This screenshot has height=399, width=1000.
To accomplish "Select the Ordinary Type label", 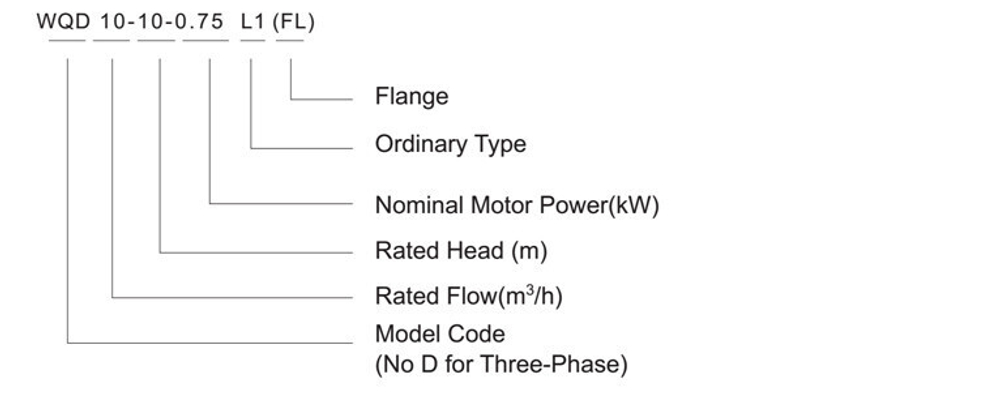I will 450,145.
